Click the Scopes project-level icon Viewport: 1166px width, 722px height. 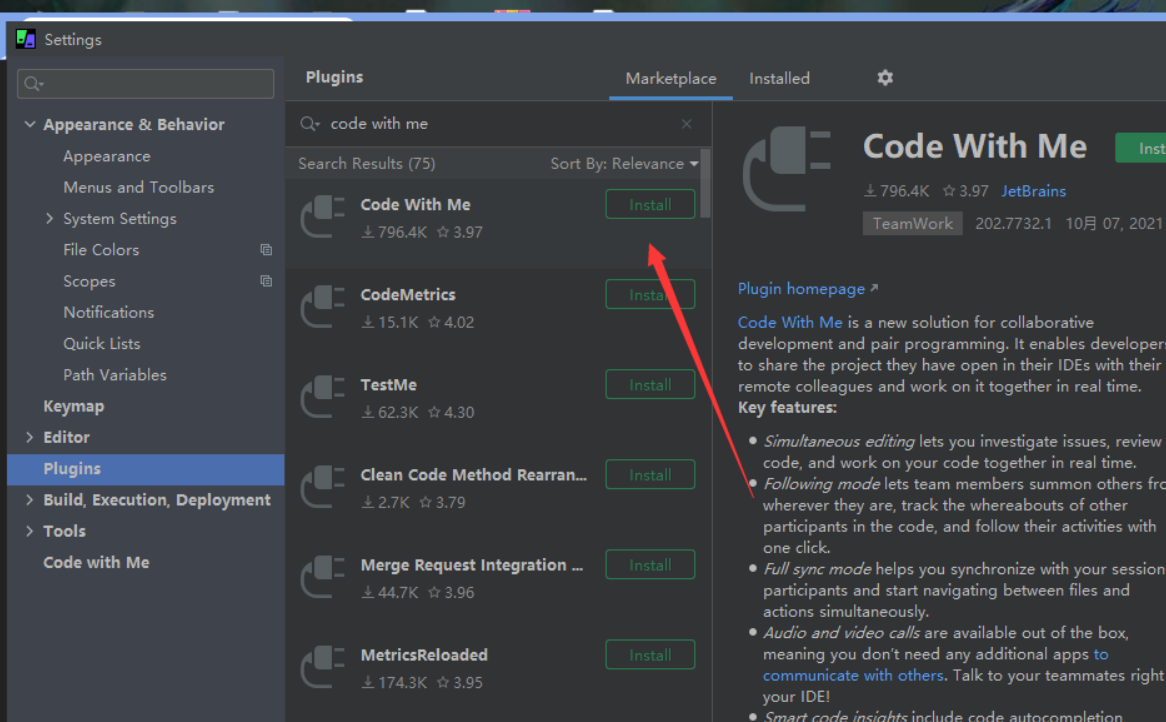pyautogui.click(x=265, y=281)
